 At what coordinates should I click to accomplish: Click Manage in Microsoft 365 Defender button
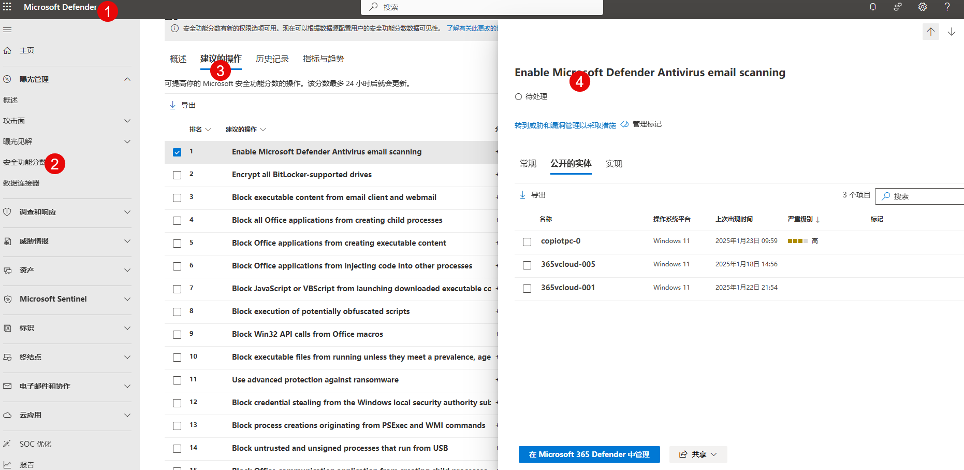coord(589,454)
